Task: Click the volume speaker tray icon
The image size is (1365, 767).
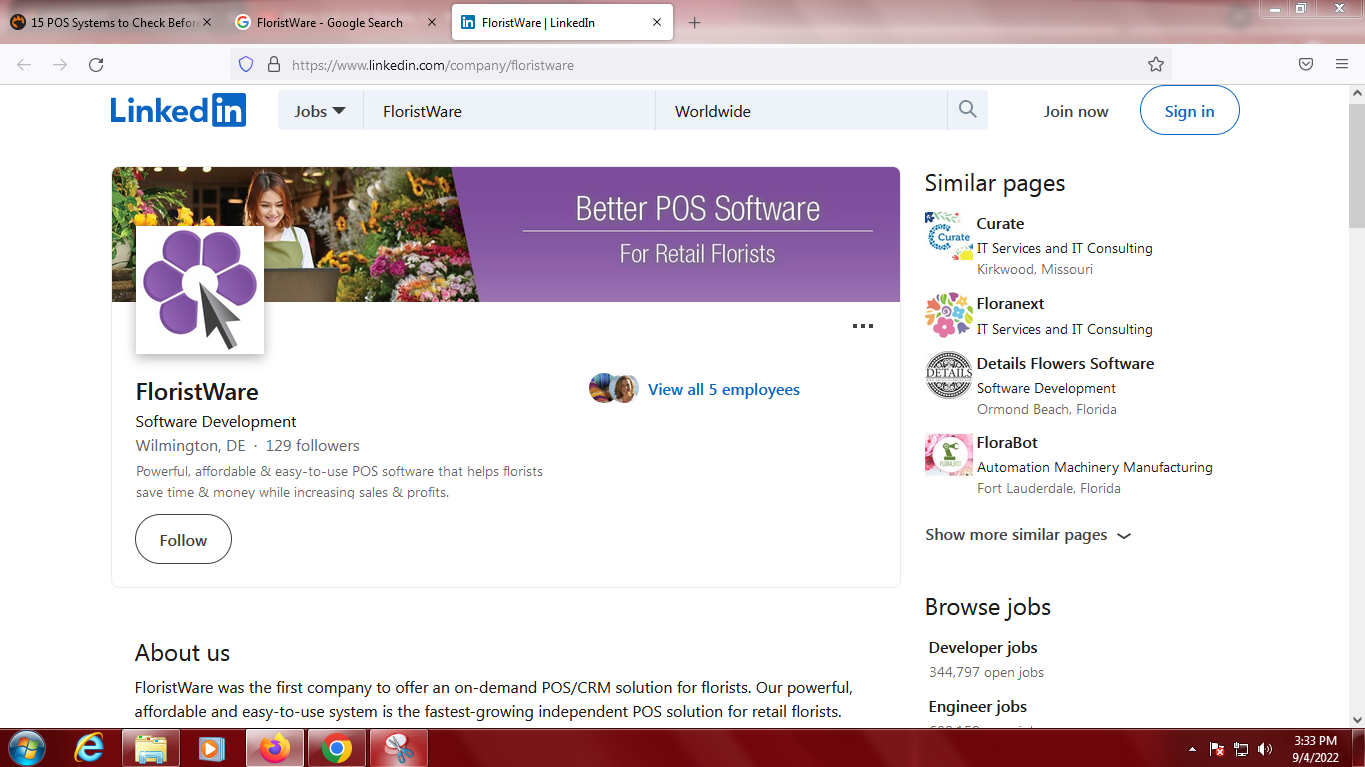Action: coord(1265,748)
